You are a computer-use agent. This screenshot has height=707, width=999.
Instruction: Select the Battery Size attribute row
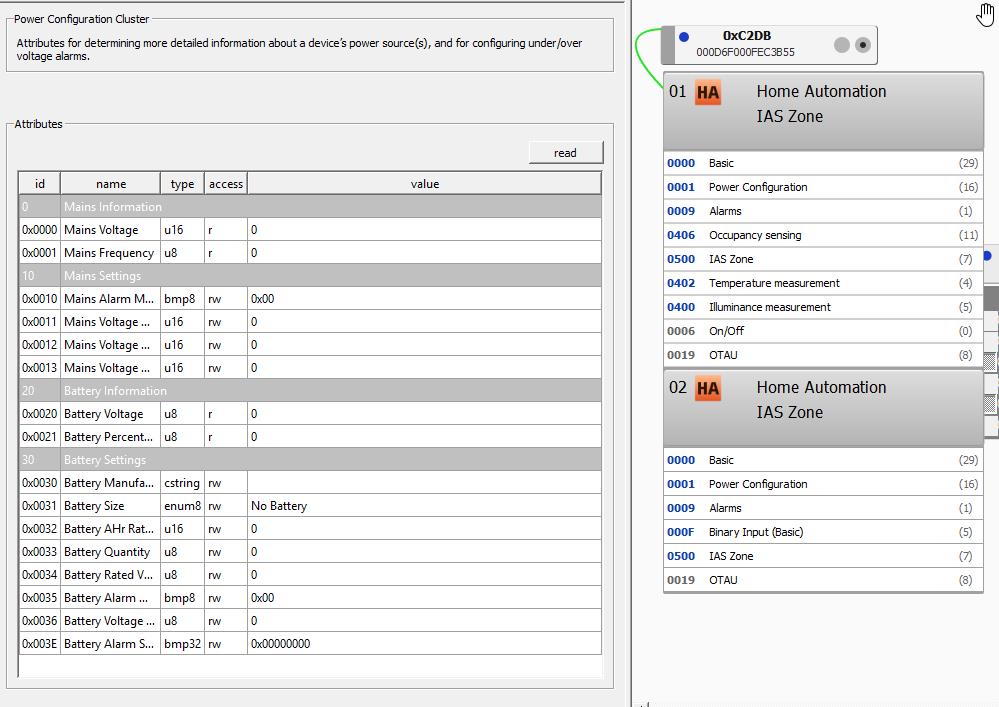[310, 506]
